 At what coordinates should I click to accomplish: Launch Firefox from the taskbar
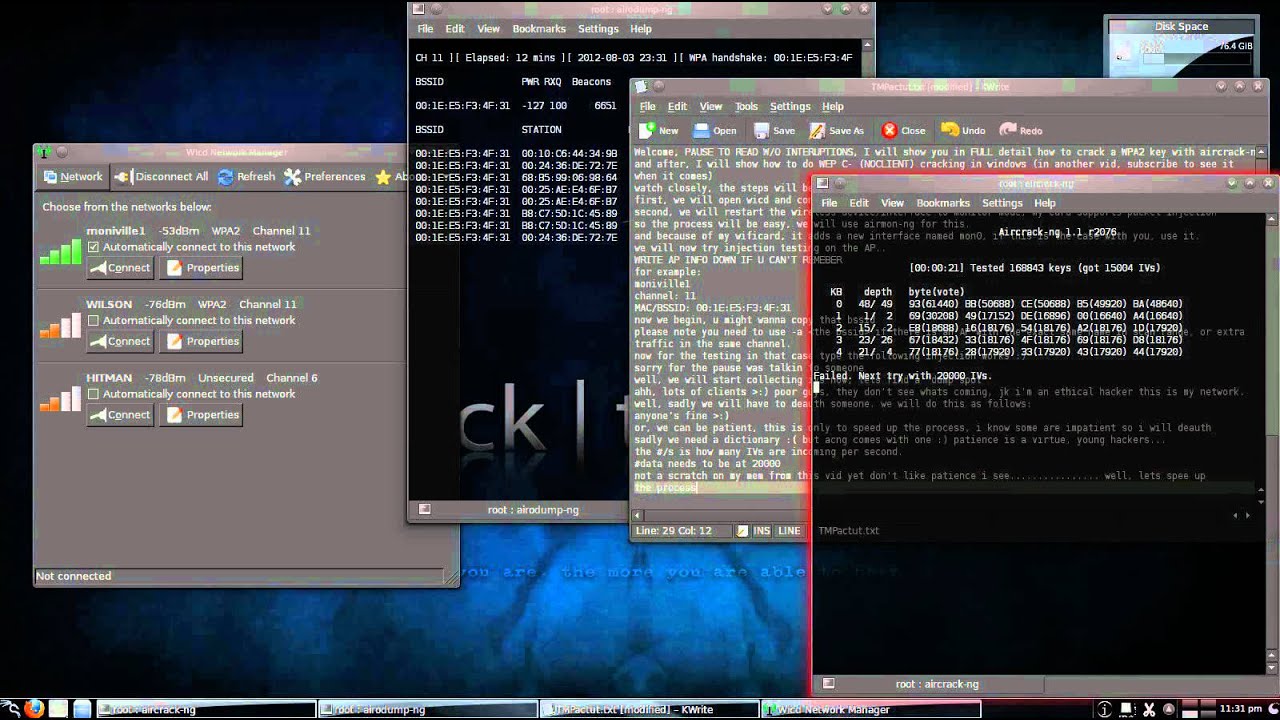(x=34, y=709)
